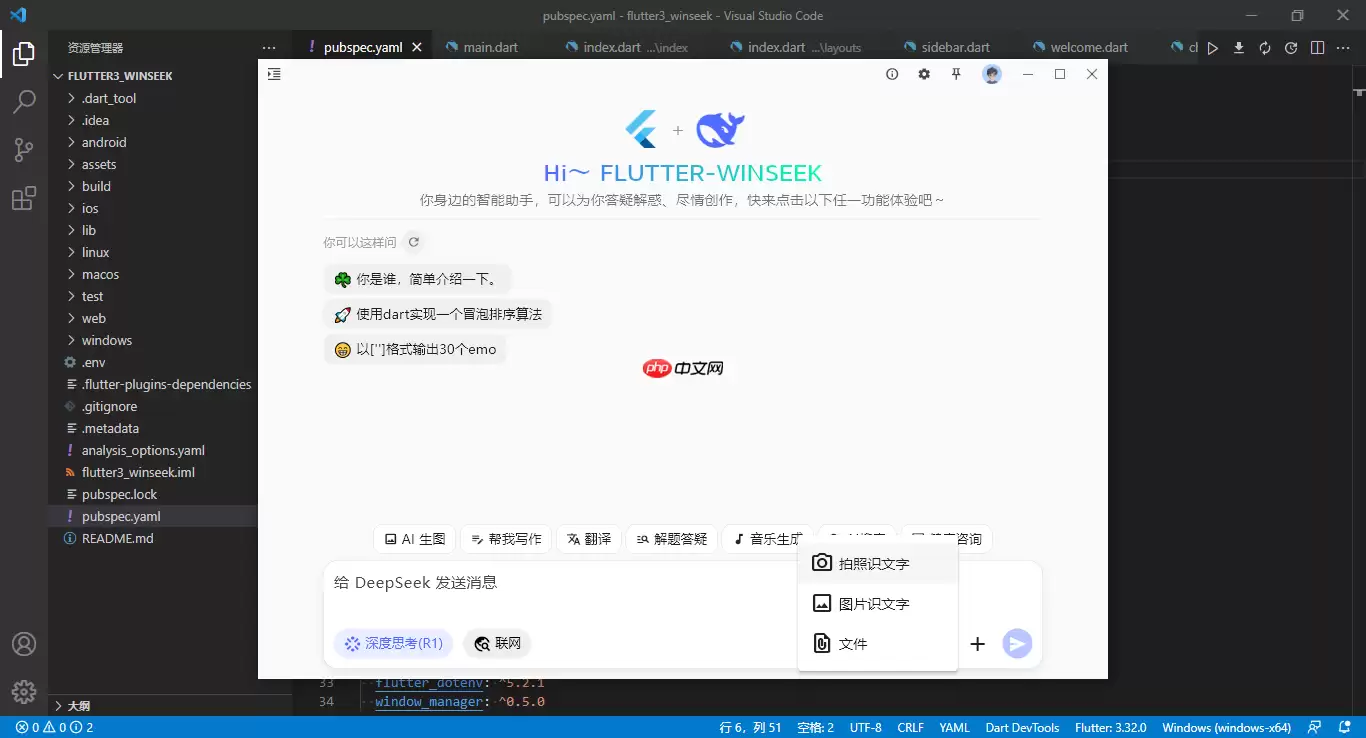The image size is (1366, 738).
Task: Select the sidebar.dart editor tab
Action: point(946,46)
